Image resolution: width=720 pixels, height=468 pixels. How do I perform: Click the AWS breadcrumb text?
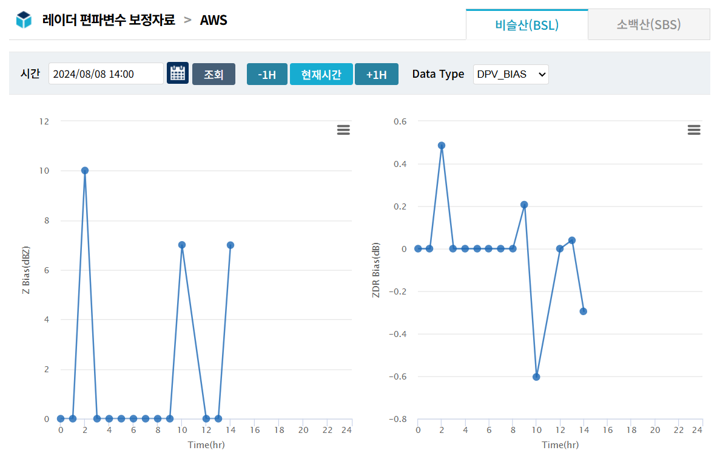tap(214, 20)
